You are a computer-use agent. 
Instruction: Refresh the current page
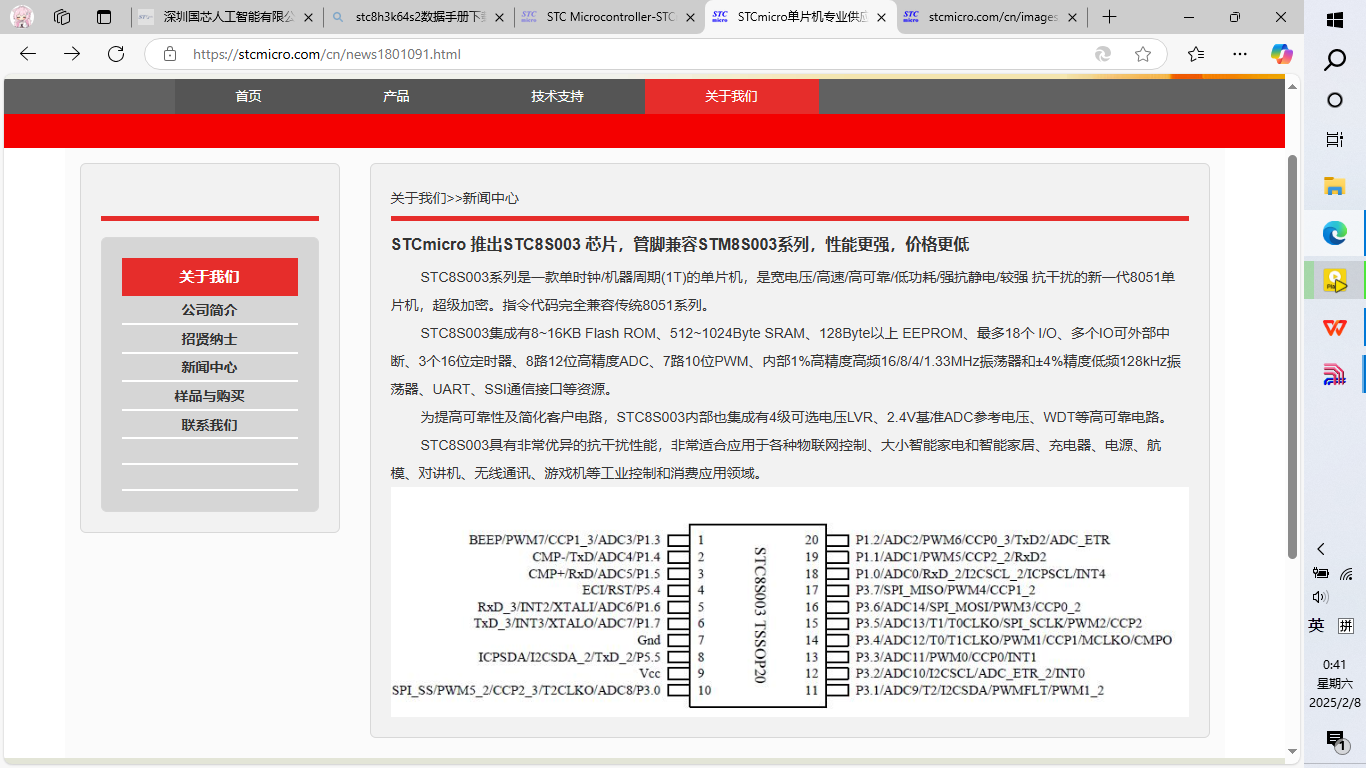116,54
